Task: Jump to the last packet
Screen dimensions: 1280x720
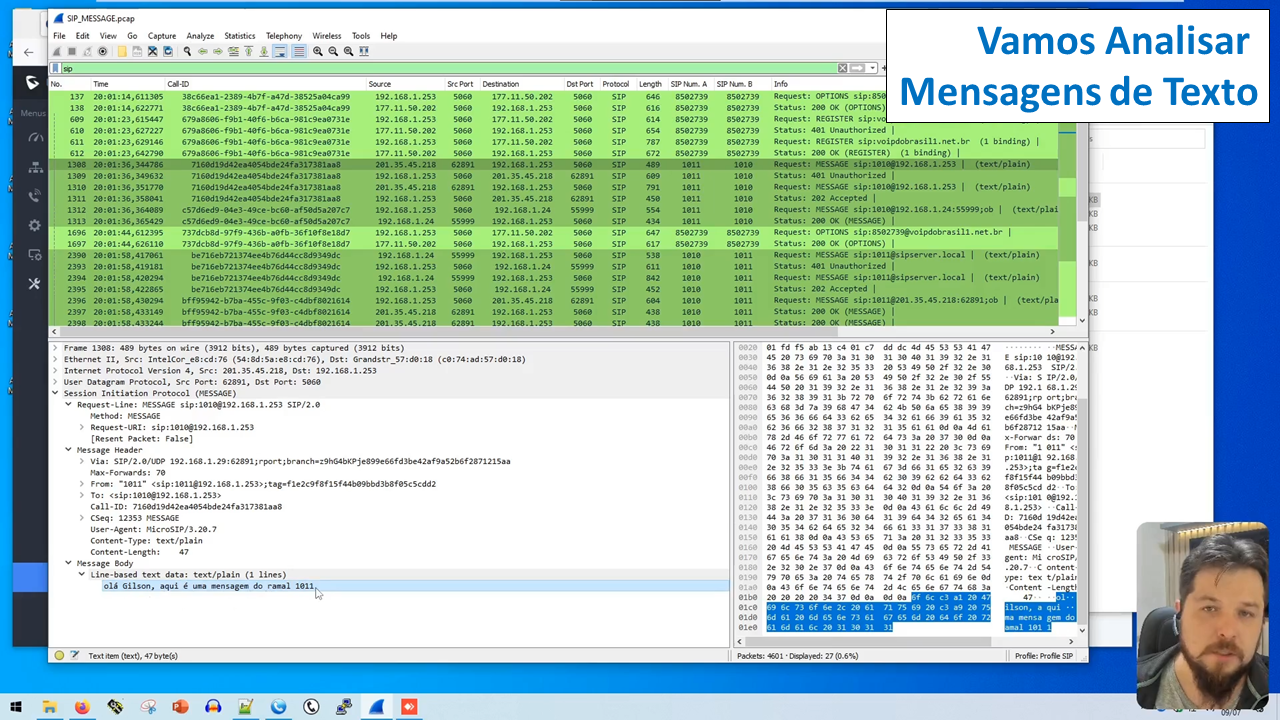Action: (264, 51)
